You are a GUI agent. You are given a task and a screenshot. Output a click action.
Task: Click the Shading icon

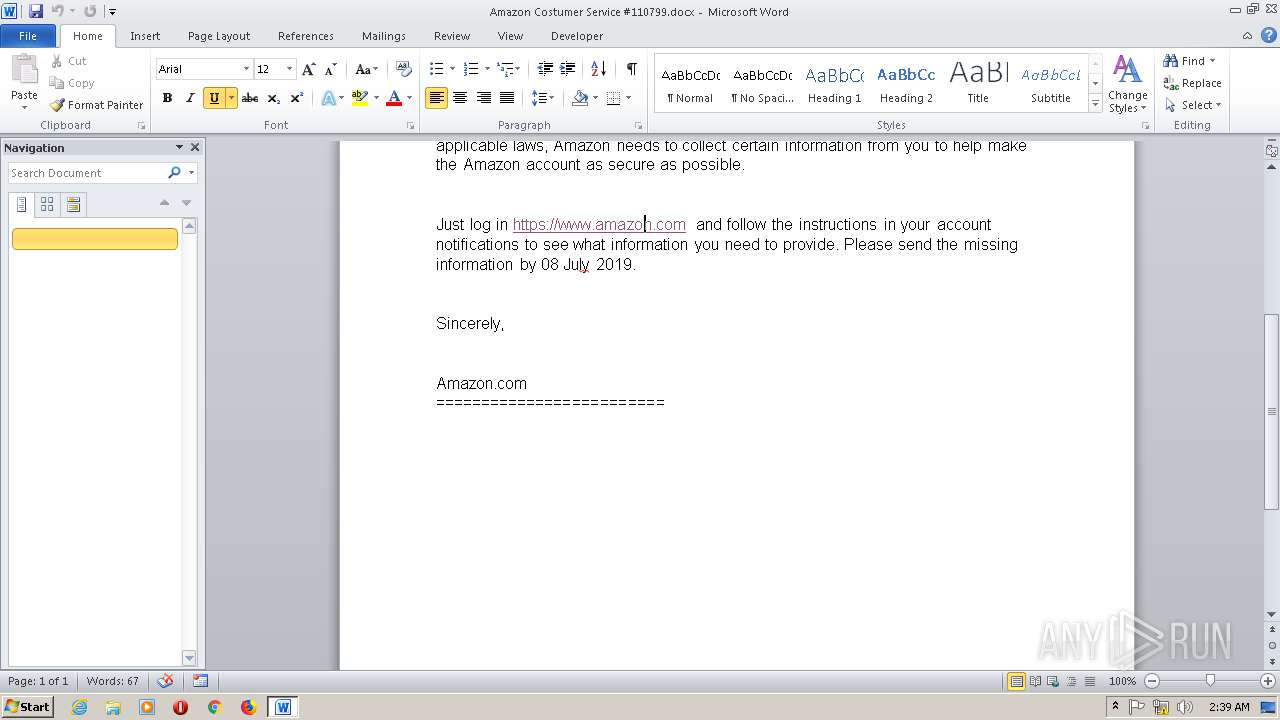point(580,98)
